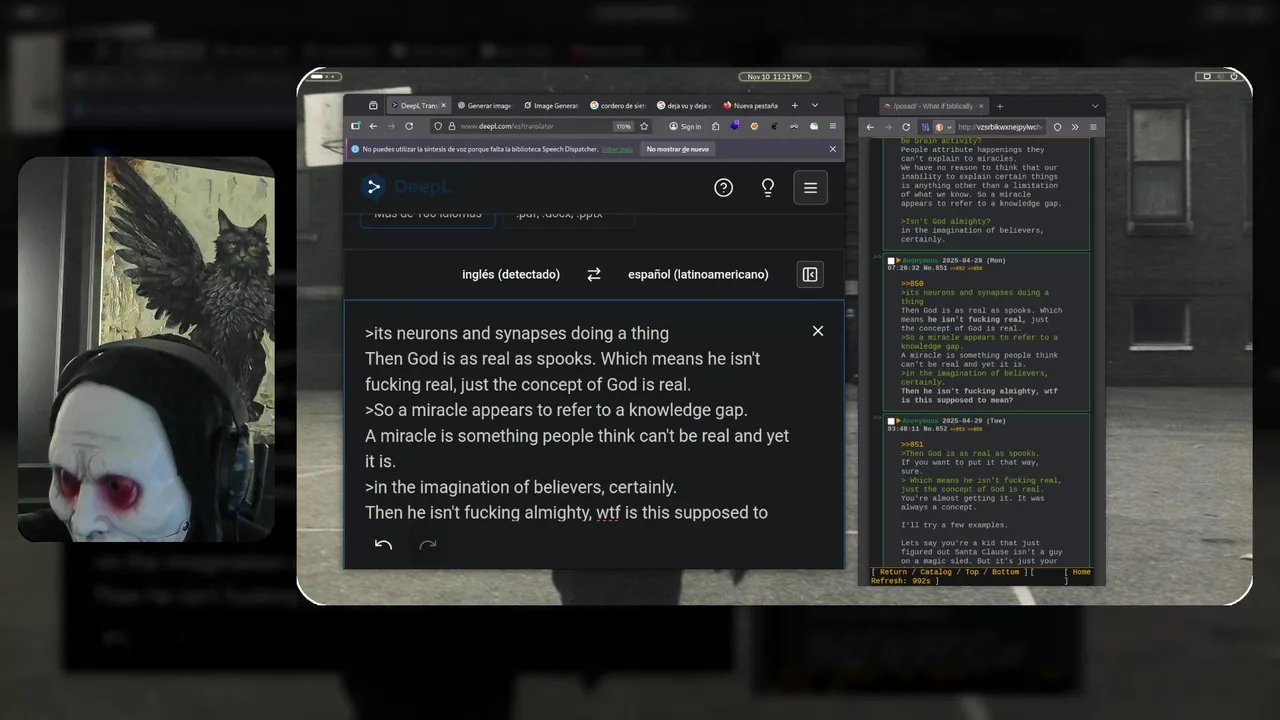Screen dimensions: 1280x720
Task: Click the shield icon in /posad/ browser toolbar
Action: pos(1057,127)
